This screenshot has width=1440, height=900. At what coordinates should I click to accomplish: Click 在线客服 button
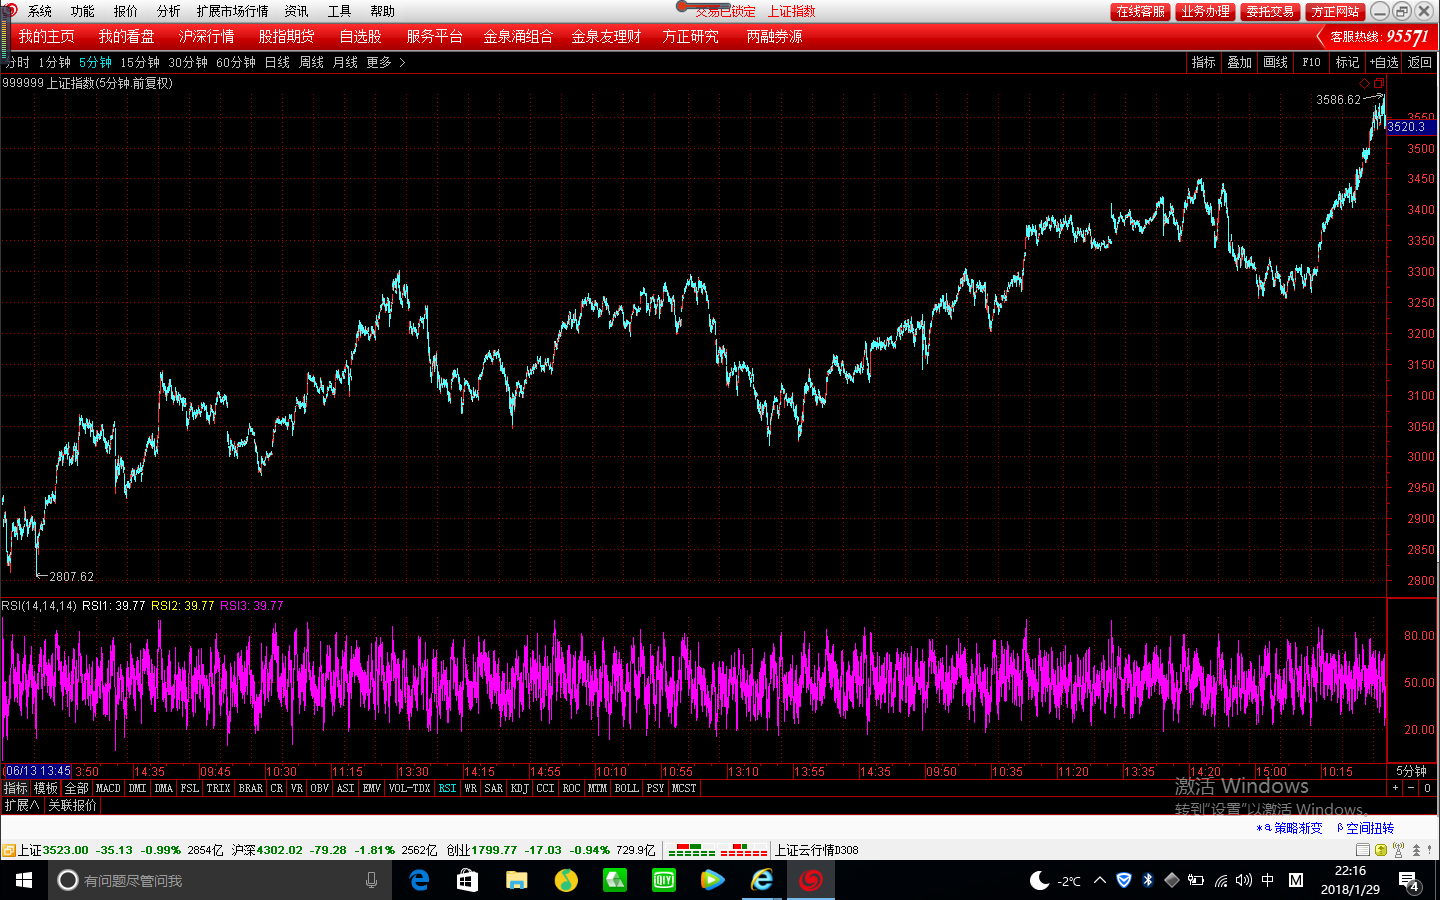(1140, 11)
